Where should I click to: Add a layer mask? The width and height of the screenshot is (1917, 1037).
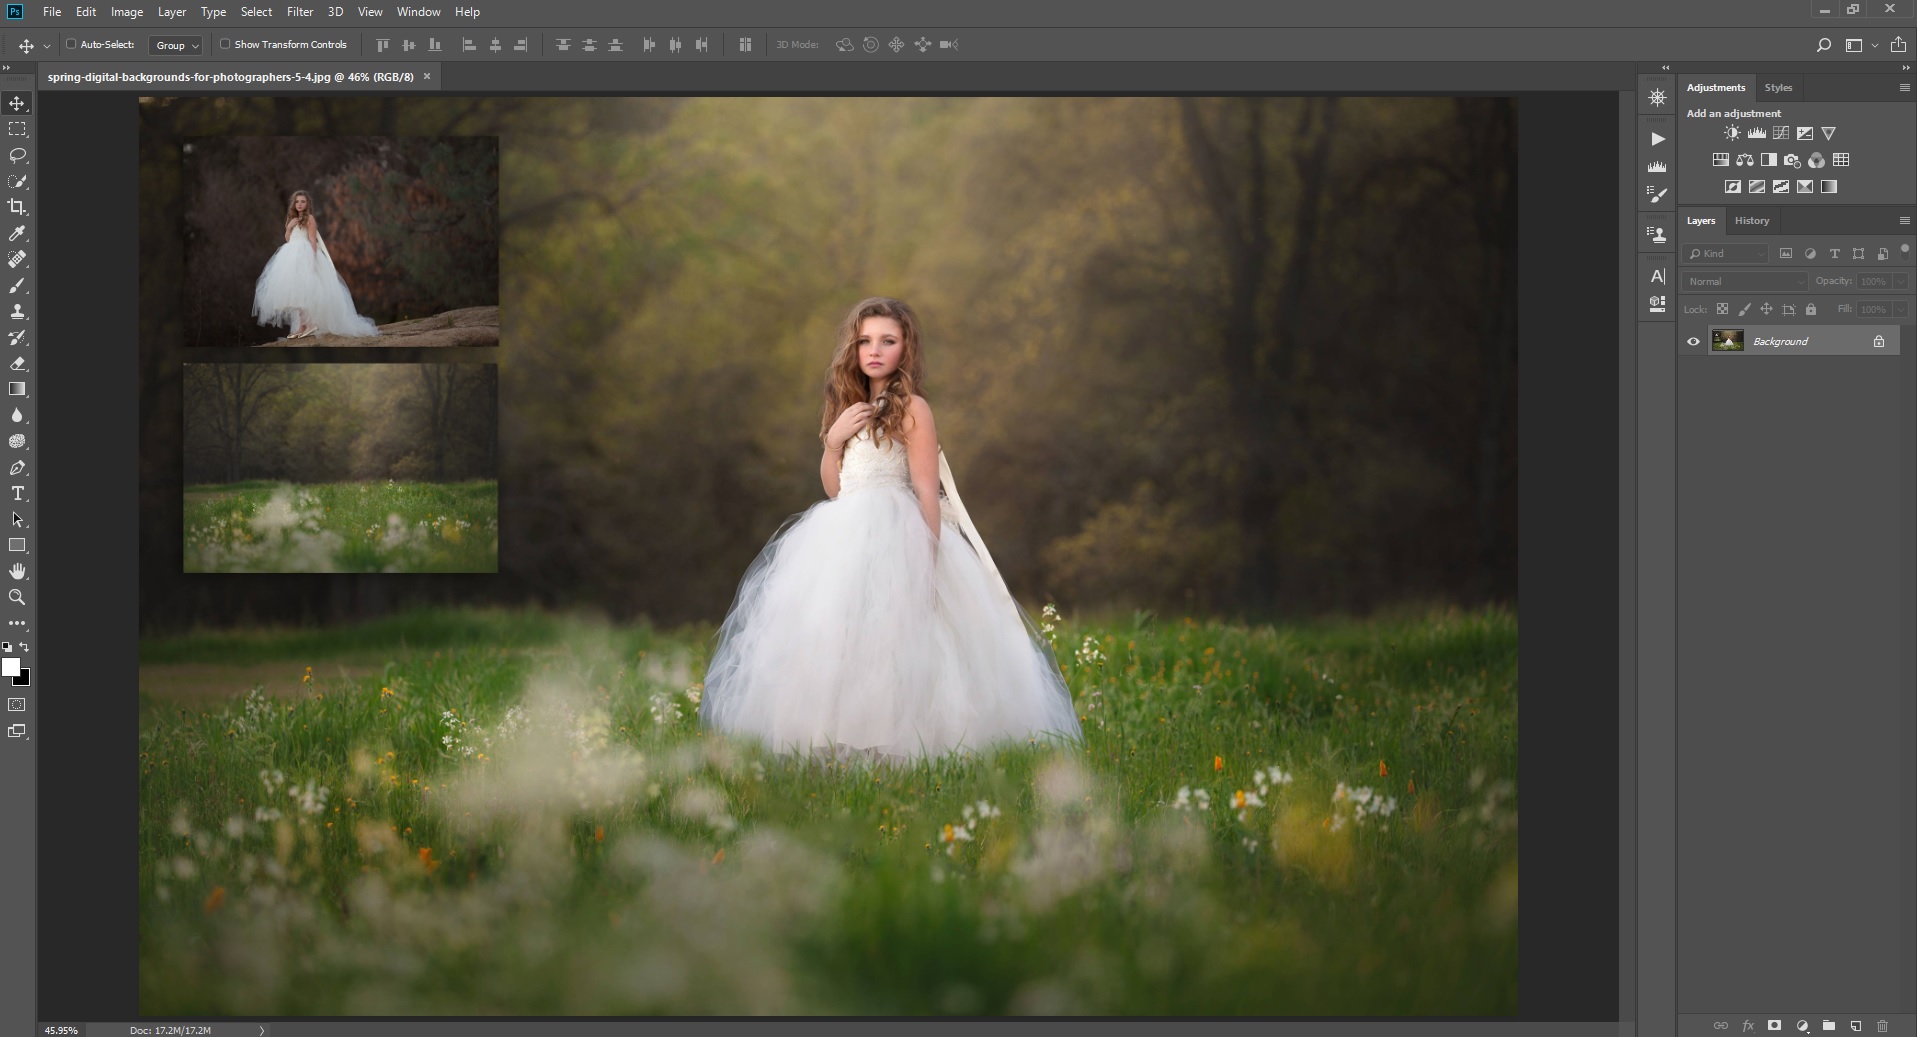click(x=1774, y=1026)
